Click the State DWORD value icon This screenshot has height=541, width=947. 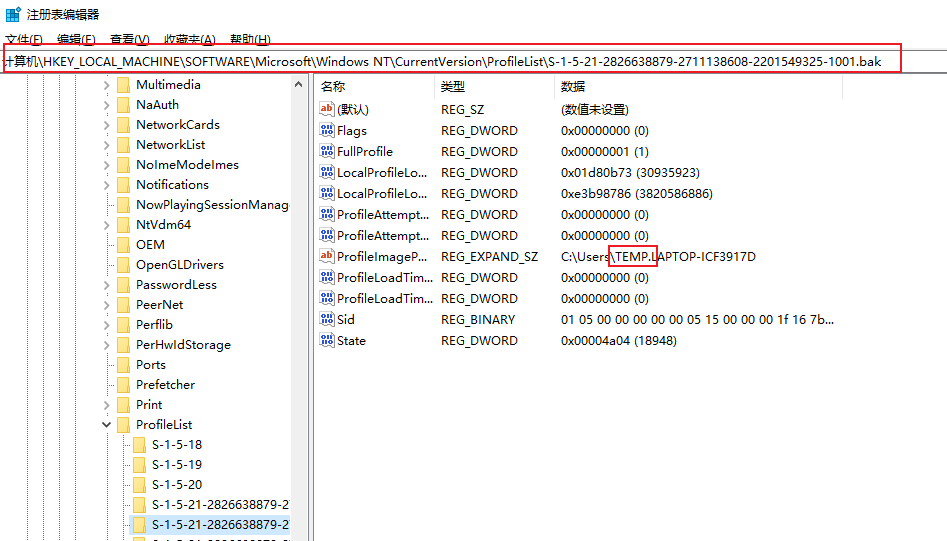pos(327,340)
